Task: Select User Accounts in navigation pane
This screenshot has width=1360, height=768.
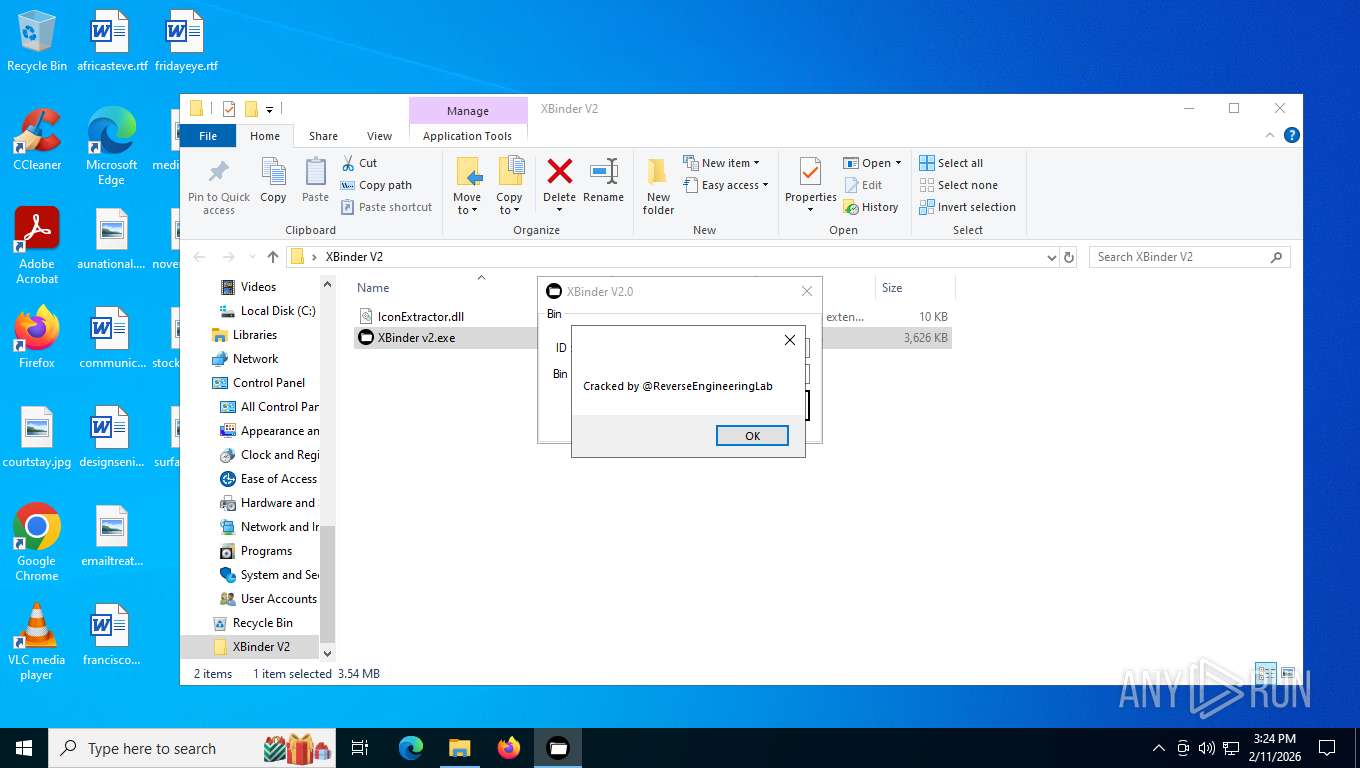Action: (278, 599)
